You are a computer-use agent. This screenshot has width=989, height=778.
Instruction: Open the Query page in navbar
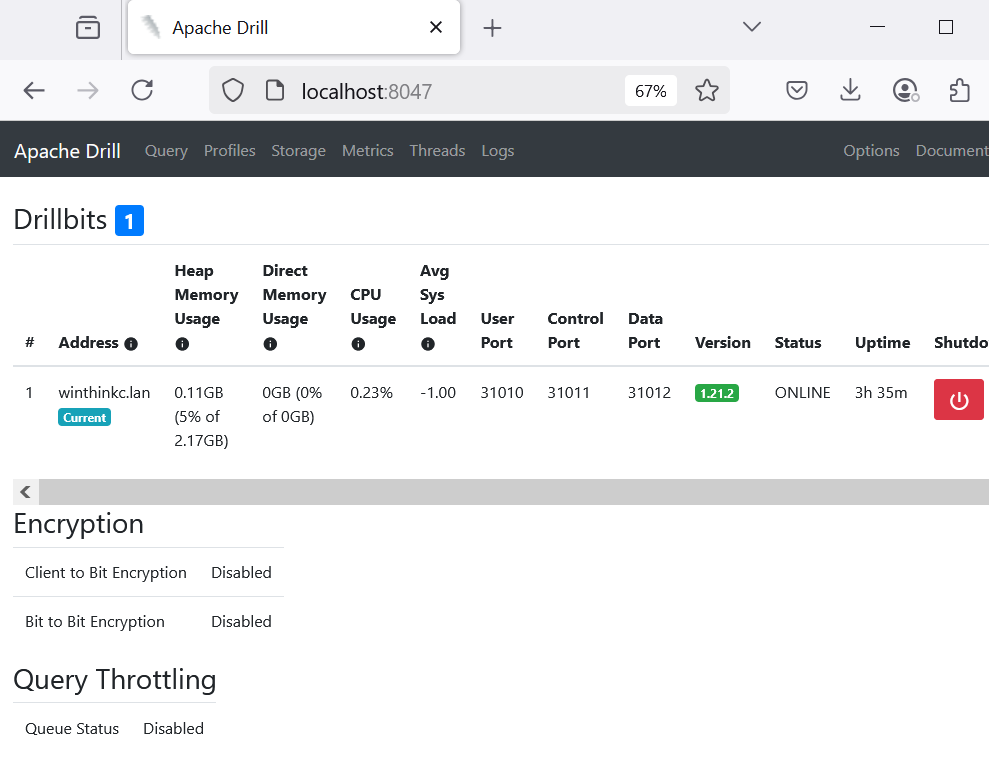pyautogui.click(x=166, y=151)
